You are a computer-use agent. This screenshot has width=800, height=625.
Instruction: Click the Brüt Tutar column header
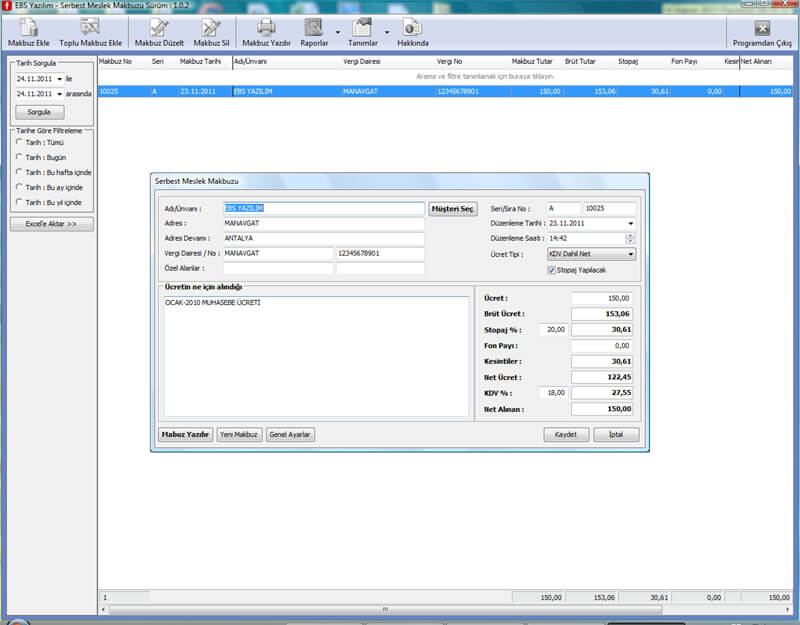tap(581, 62)
